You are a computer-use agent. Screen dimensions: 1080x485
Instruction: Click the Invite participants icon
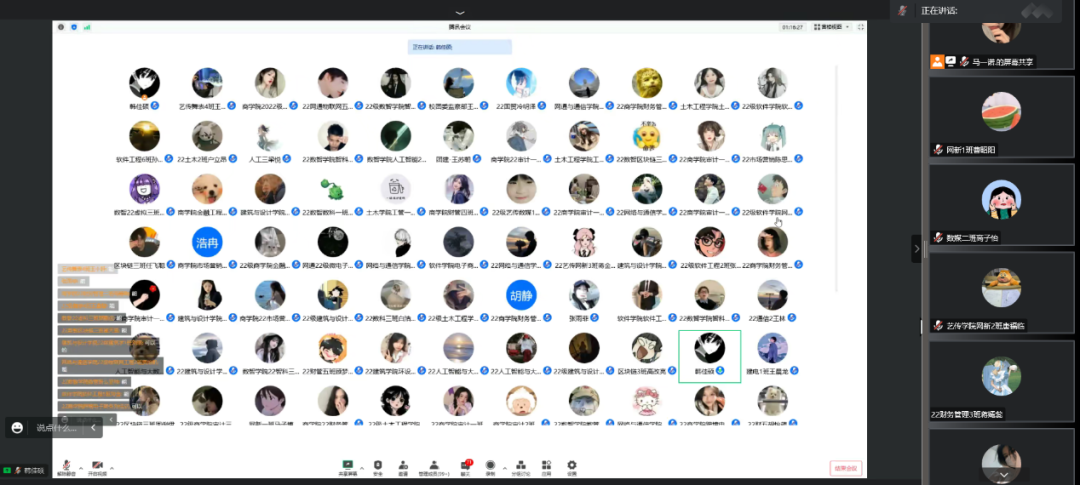pyautogui.click(x=403, y=466)
